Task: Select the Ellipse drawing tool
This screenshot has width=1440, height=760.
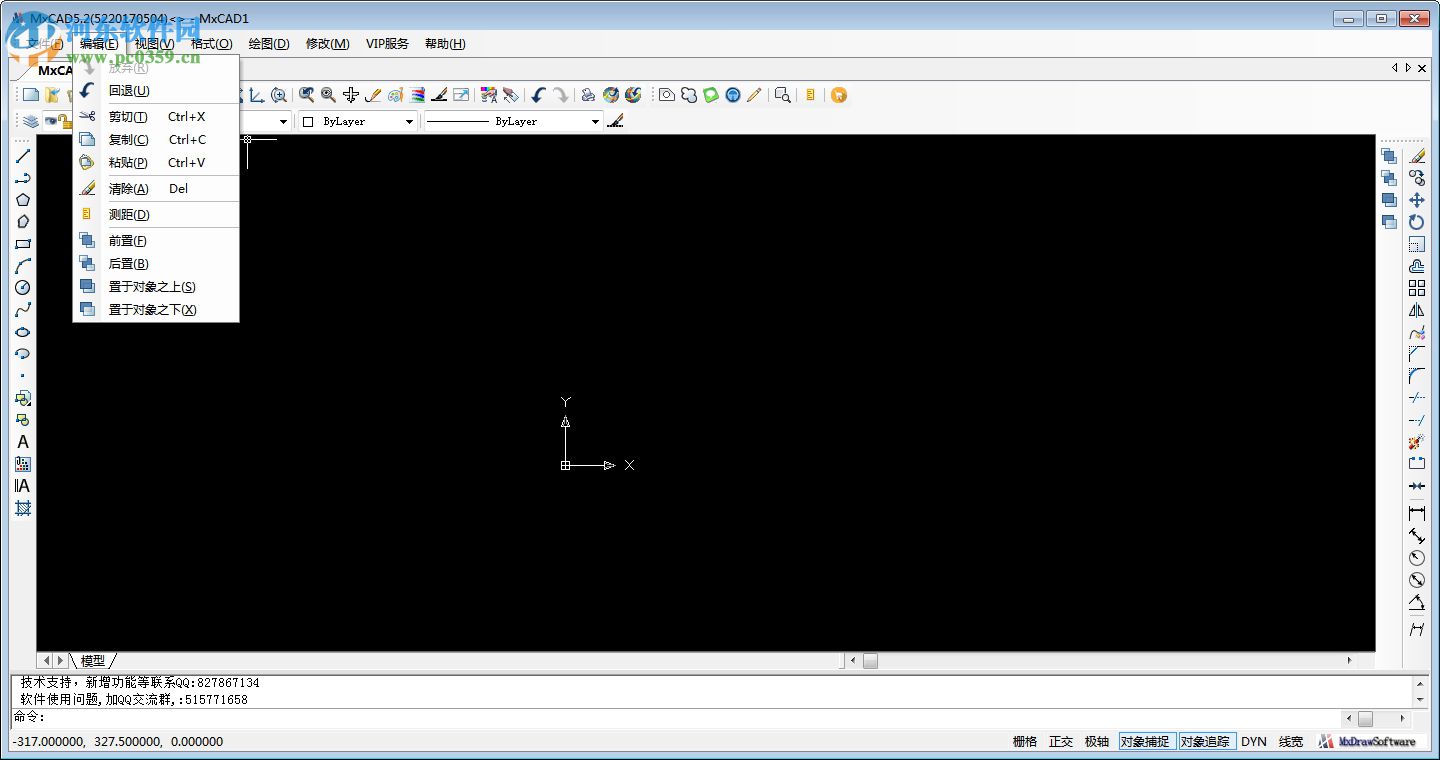Action: click(x=22, y=332)
